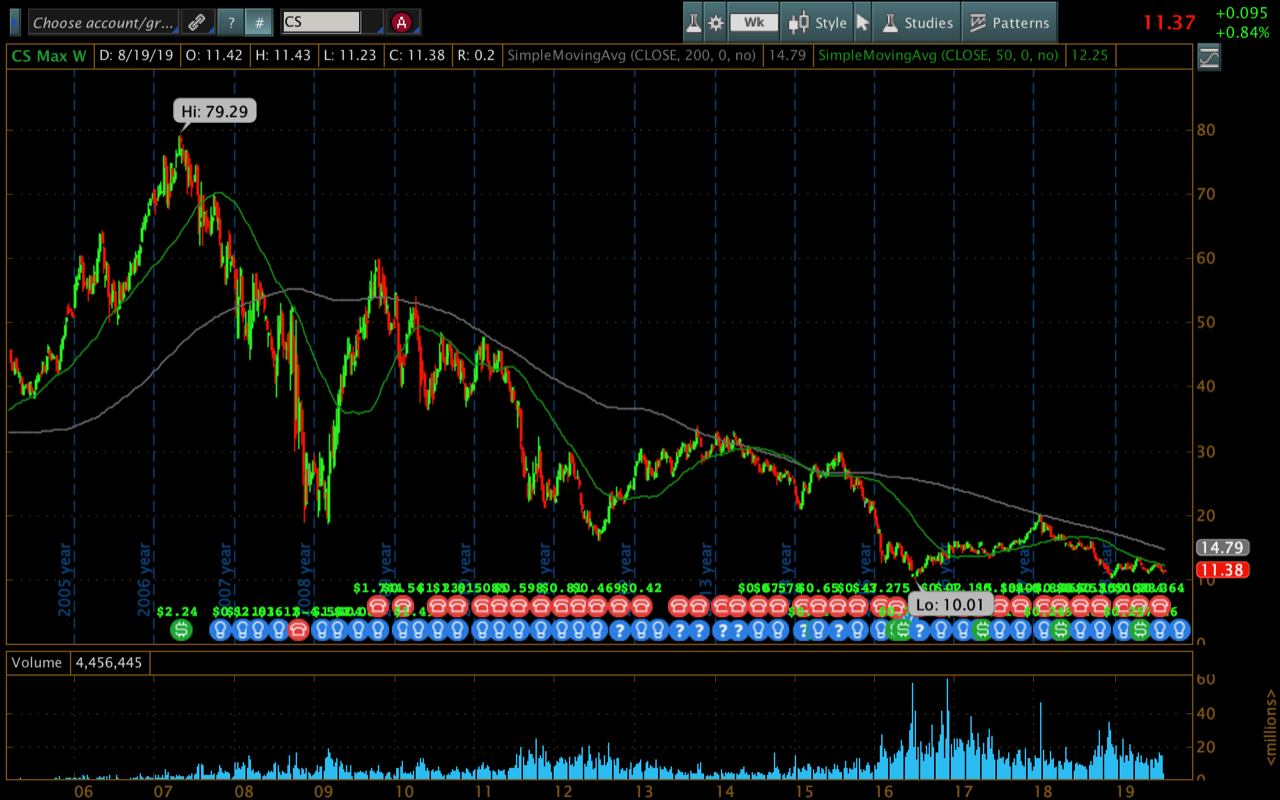Click the red A symbol-link icon

400,22
